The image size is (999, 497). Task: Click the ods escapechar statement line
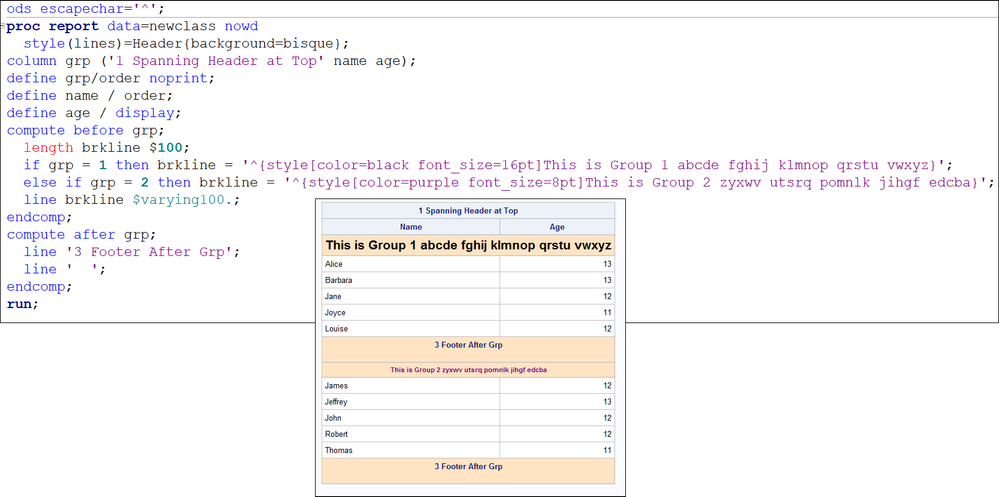pyautogui.click(x=85, y=9)
